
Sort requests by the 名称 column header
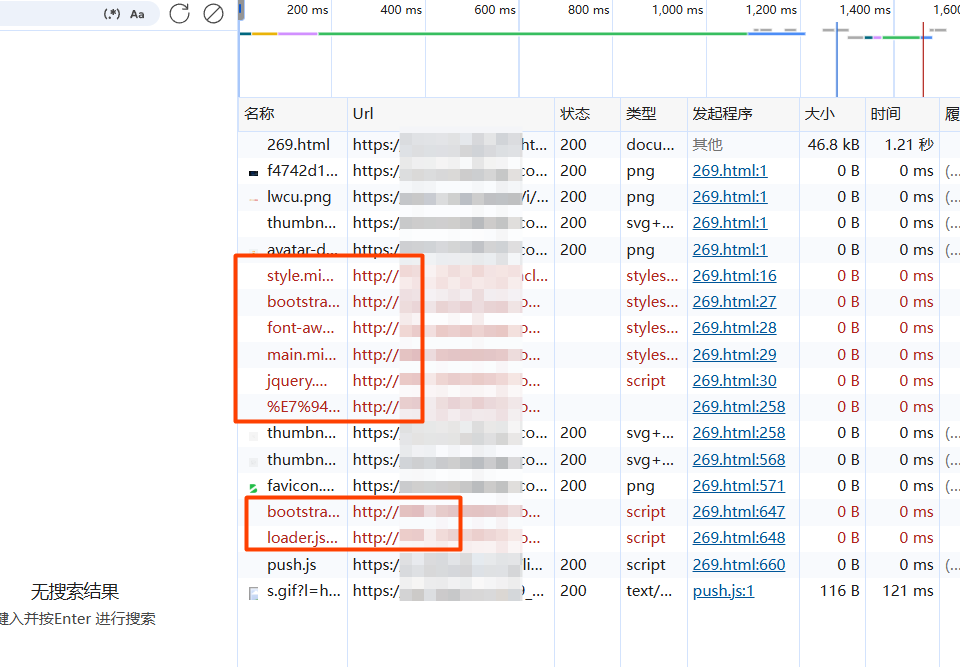point(260,114)
